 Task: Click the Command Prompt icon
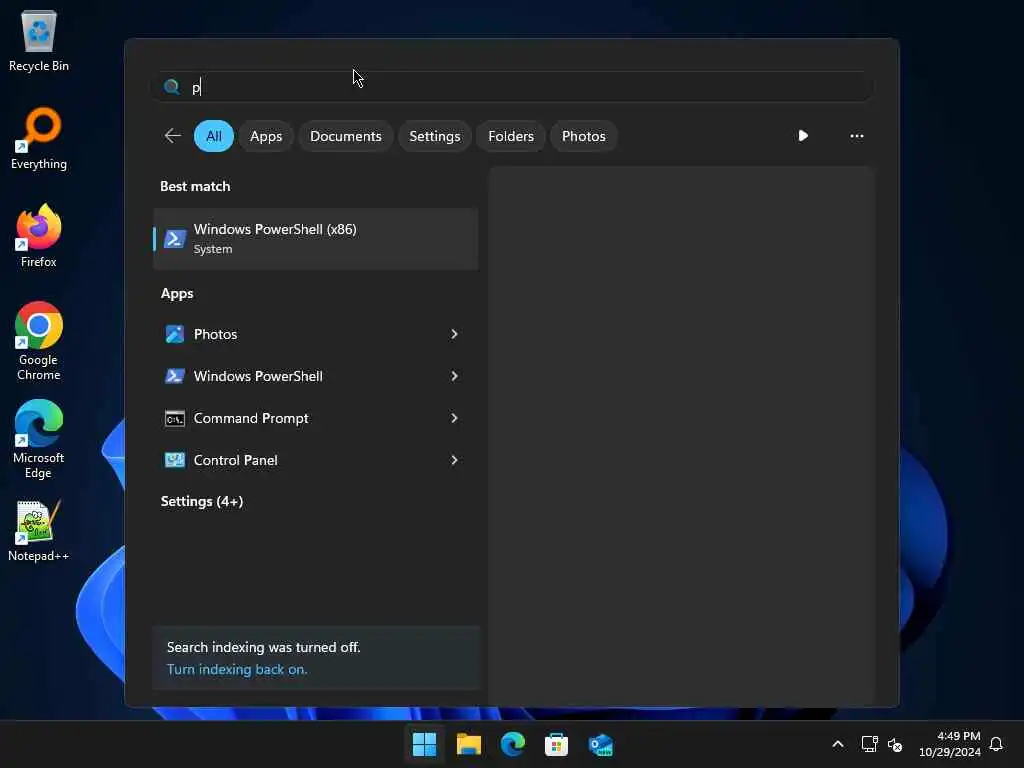pos(175,419)
